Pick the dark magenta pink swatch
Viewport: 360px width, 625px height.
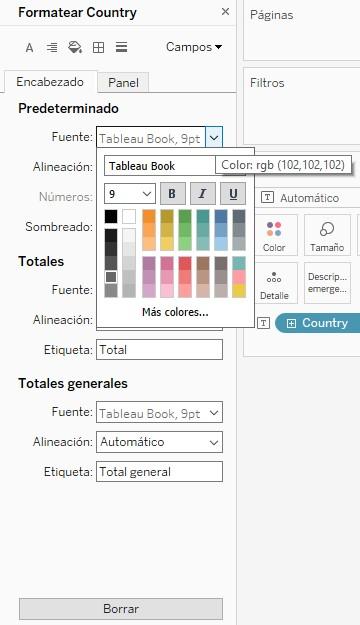[x=167, y=263]
